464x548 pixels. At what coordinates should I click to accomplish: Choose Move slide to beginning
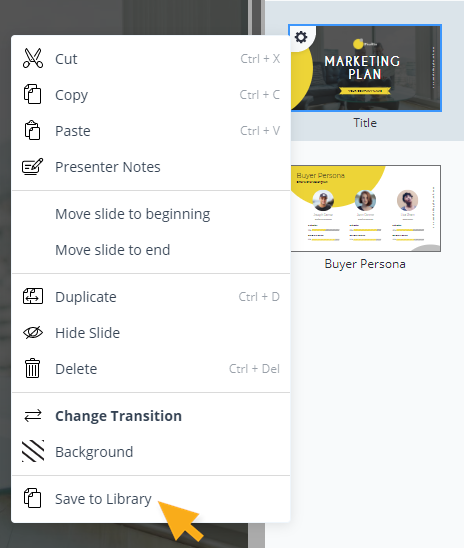point(133,214)
